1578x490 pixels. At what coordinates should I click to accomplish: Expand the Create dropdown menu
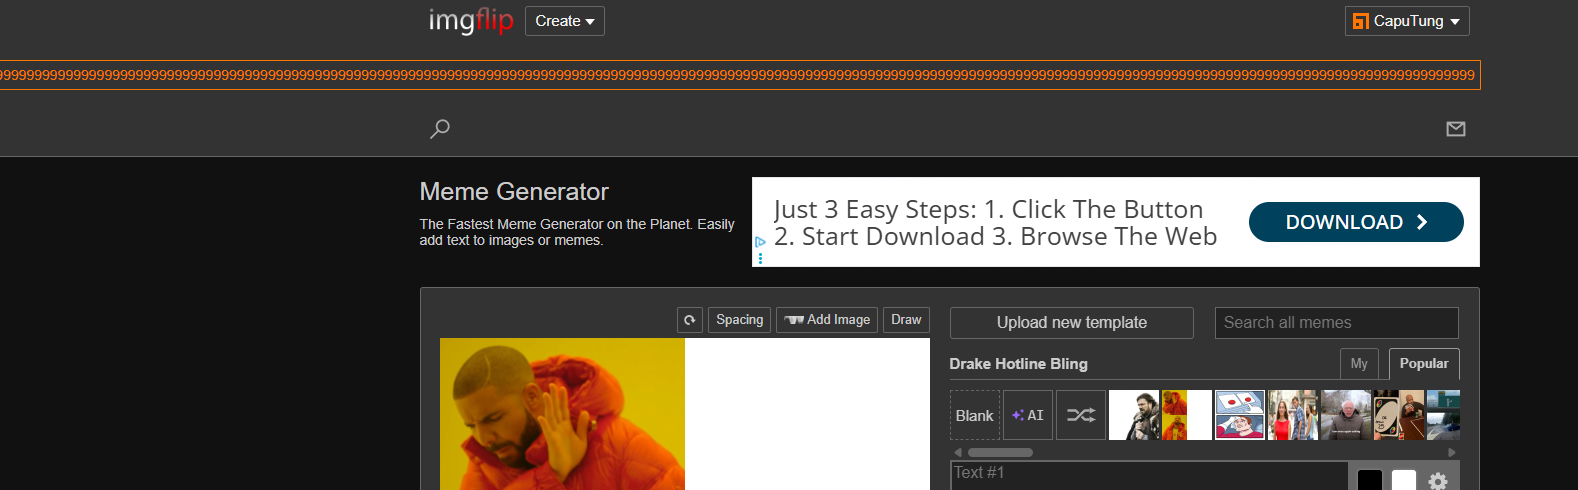[x=564, y=21]
